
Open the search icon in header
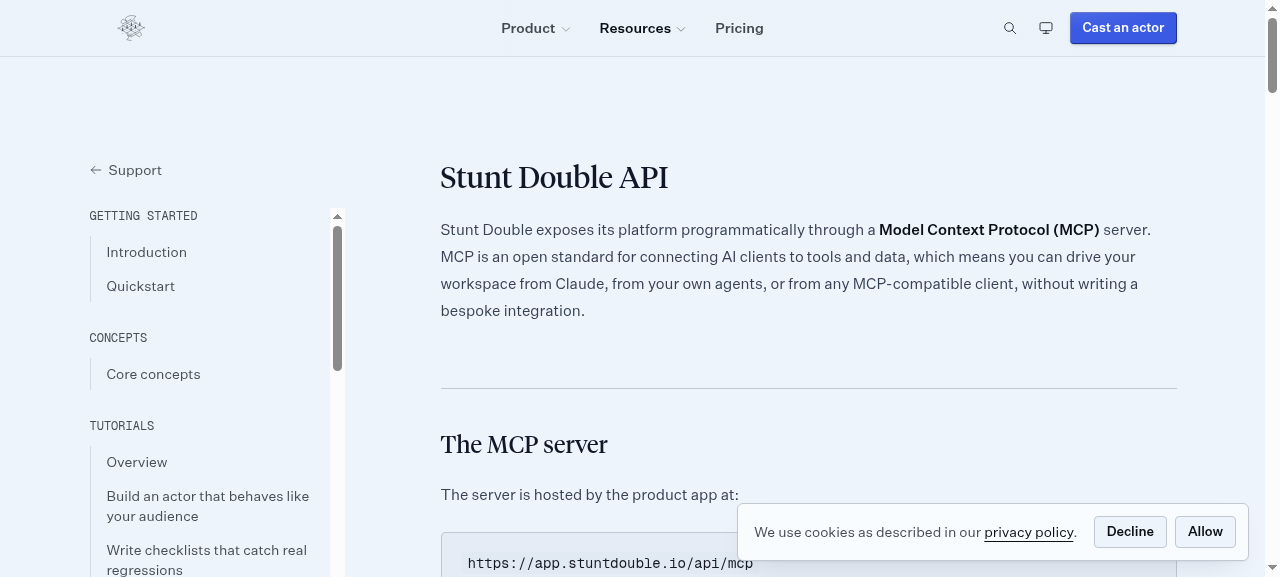pyautogui.click(x=1010, y=28)
